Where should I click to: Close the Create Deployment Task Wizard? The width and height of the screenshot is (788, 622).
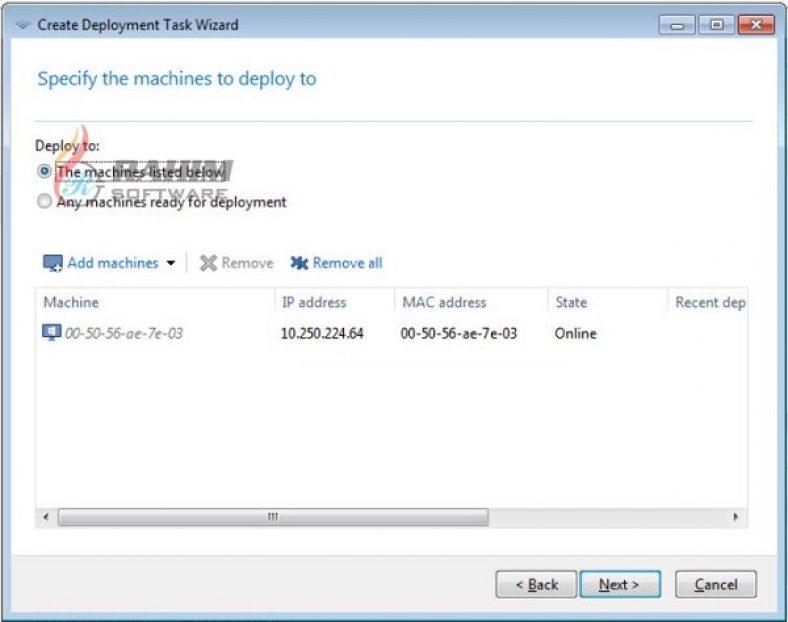(x=756, y=25)
